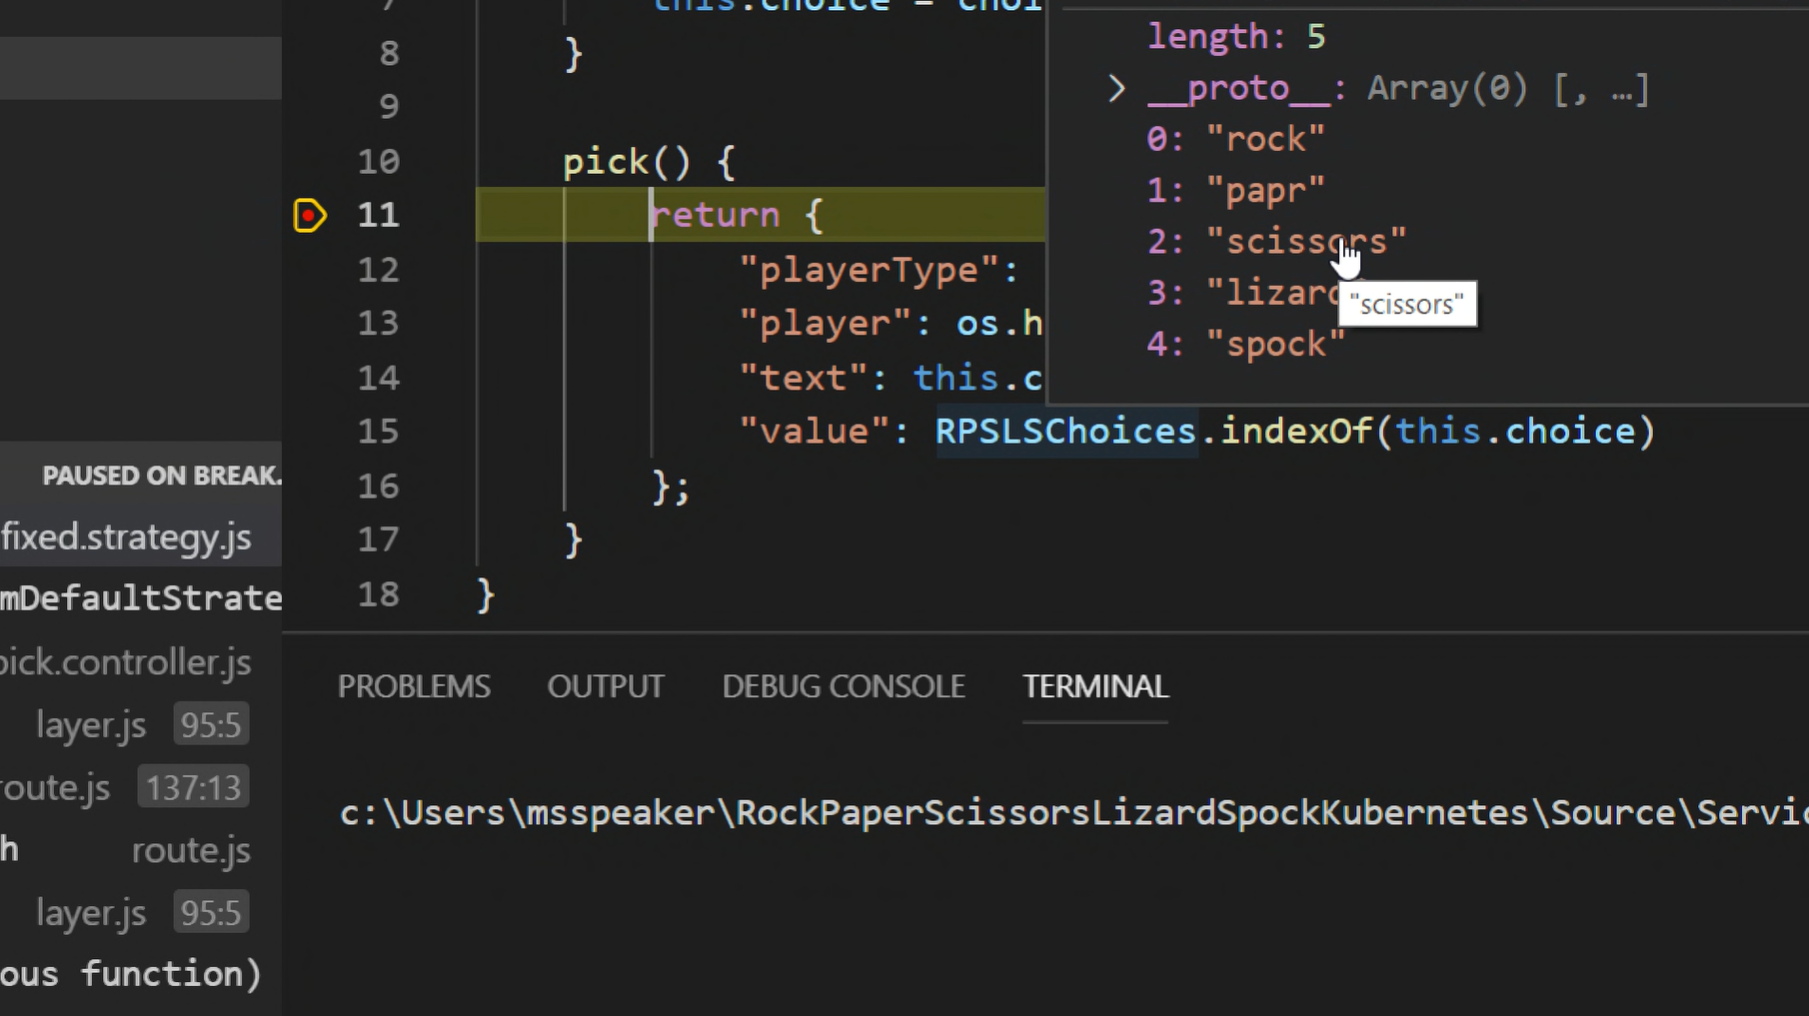The height and width of the screenshot is (1016, 1809).
Task: Click the terminal path starting with c:\Users\msspeaker
Action: [1074, 813]
